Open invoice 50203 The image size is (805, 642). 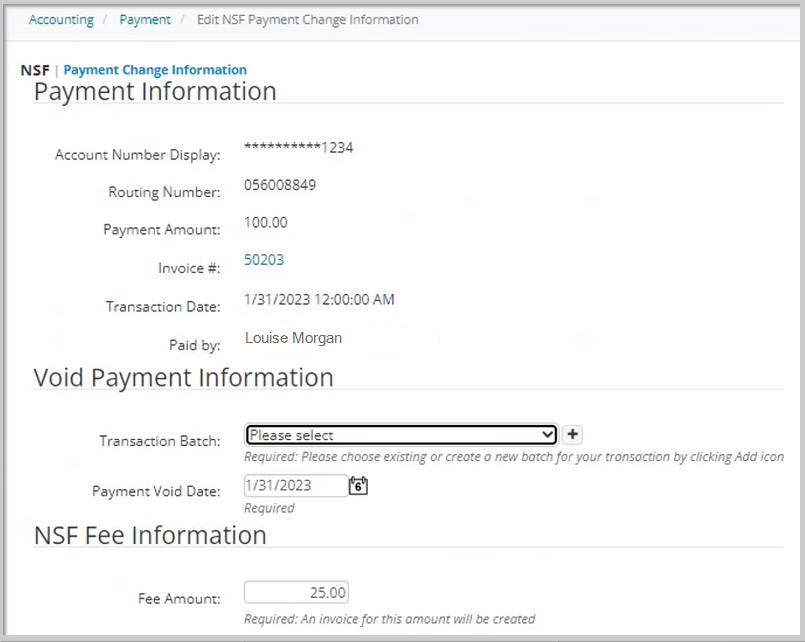coord(264,259)
